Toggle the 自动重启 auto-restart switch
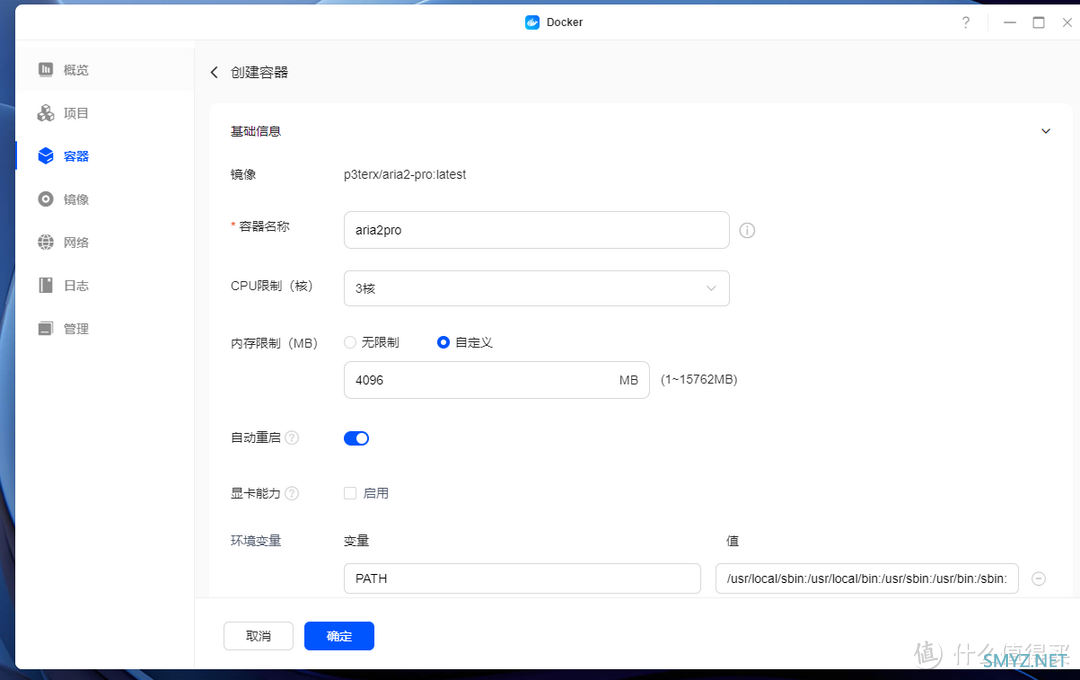This screenshot has width=1080, height=680. [x=356, y=438]
